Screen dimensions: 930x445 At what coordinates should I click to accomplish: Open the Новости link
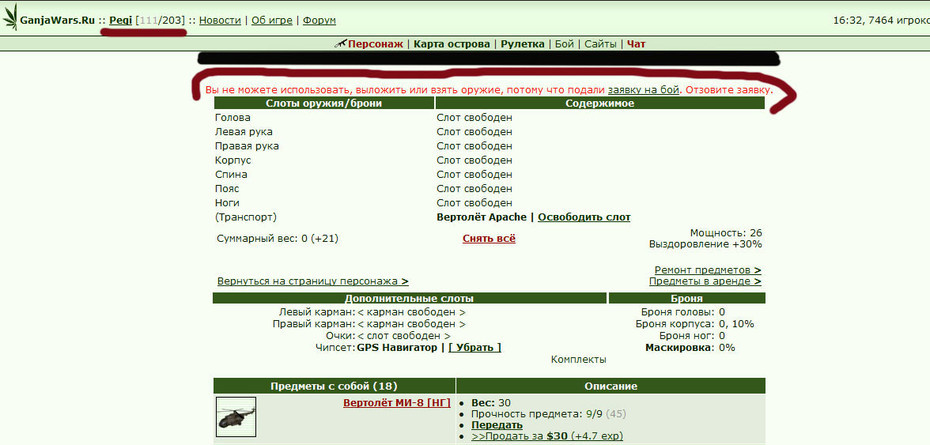click(220, 20)
